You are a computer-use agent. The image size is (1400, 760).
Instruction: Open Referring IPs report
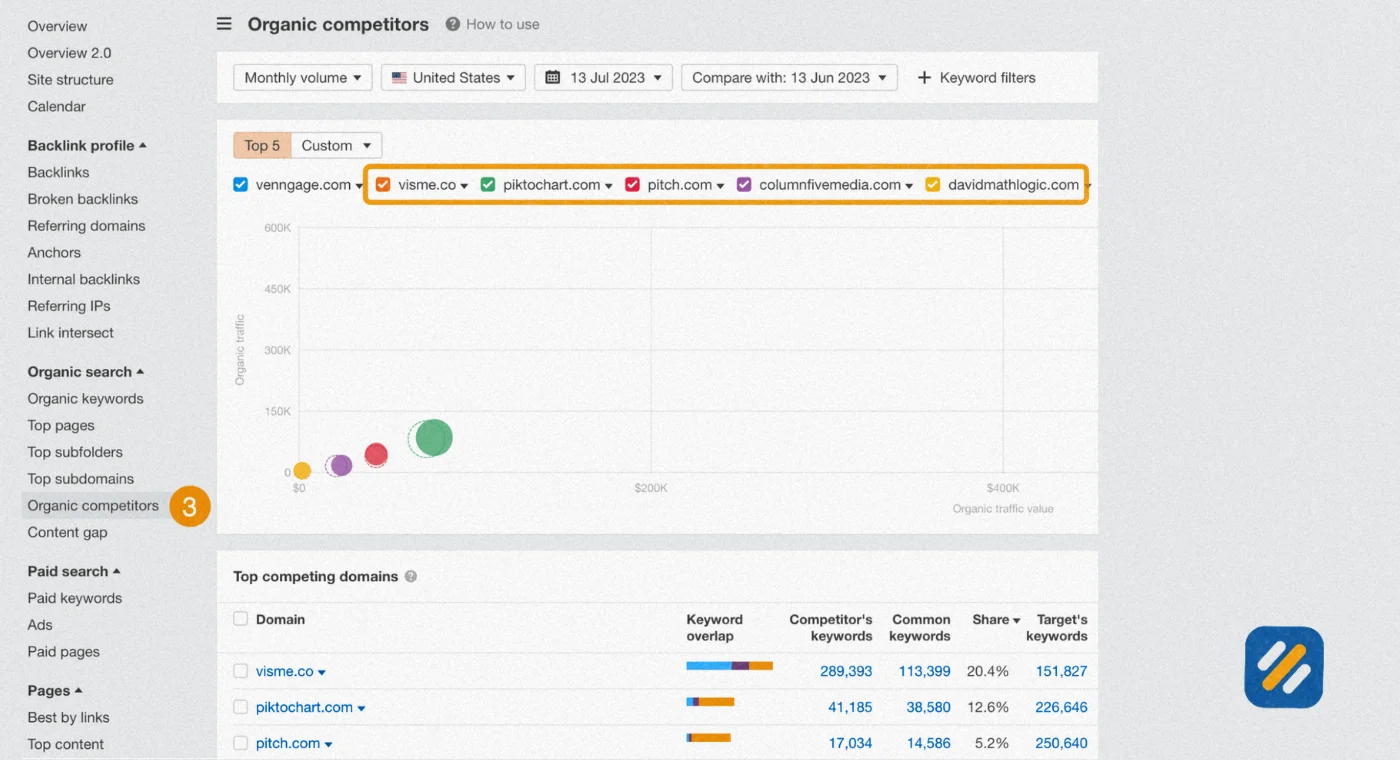tap(69, 306)
